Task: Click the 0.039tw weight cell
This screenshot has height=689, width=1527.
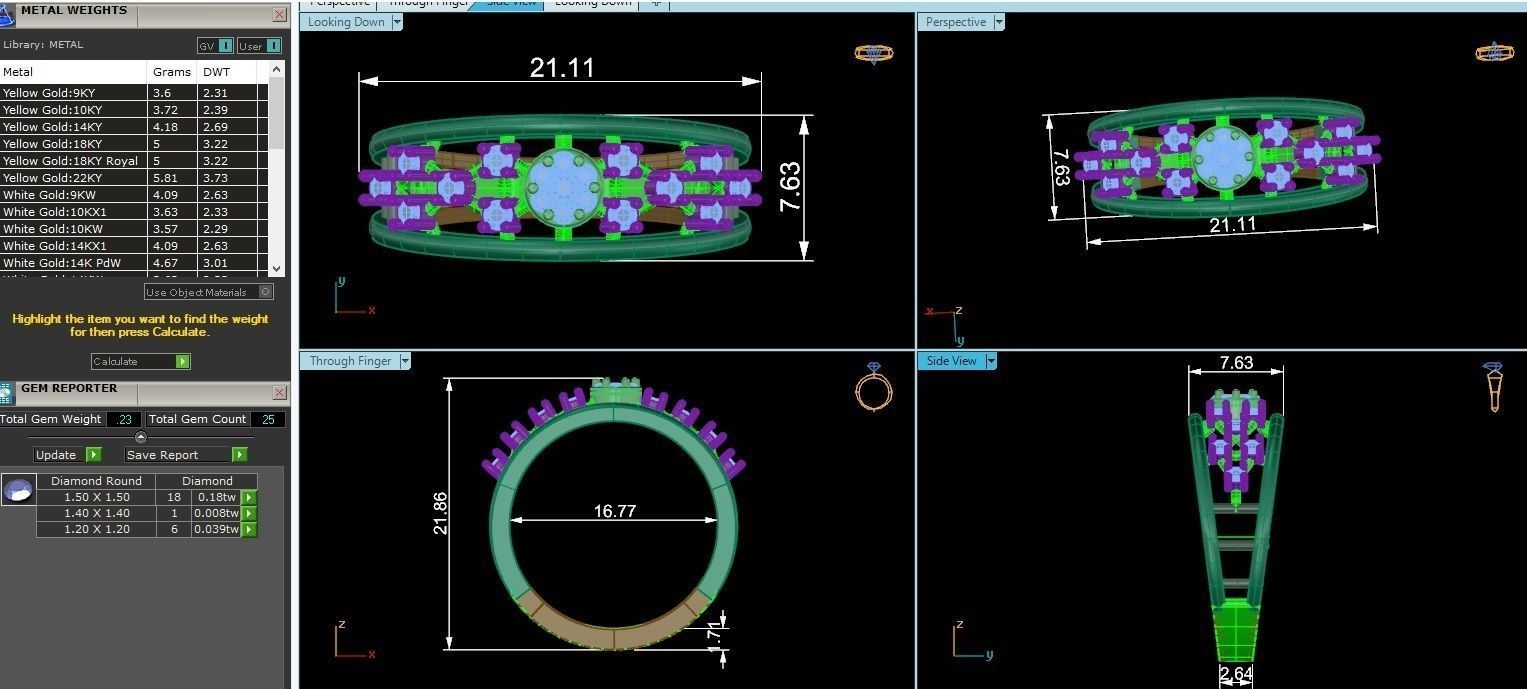Action: click(216, 529)
